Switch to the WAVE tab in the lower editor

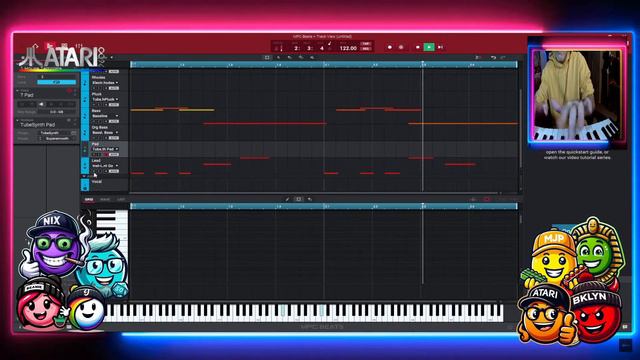[105, 200]
